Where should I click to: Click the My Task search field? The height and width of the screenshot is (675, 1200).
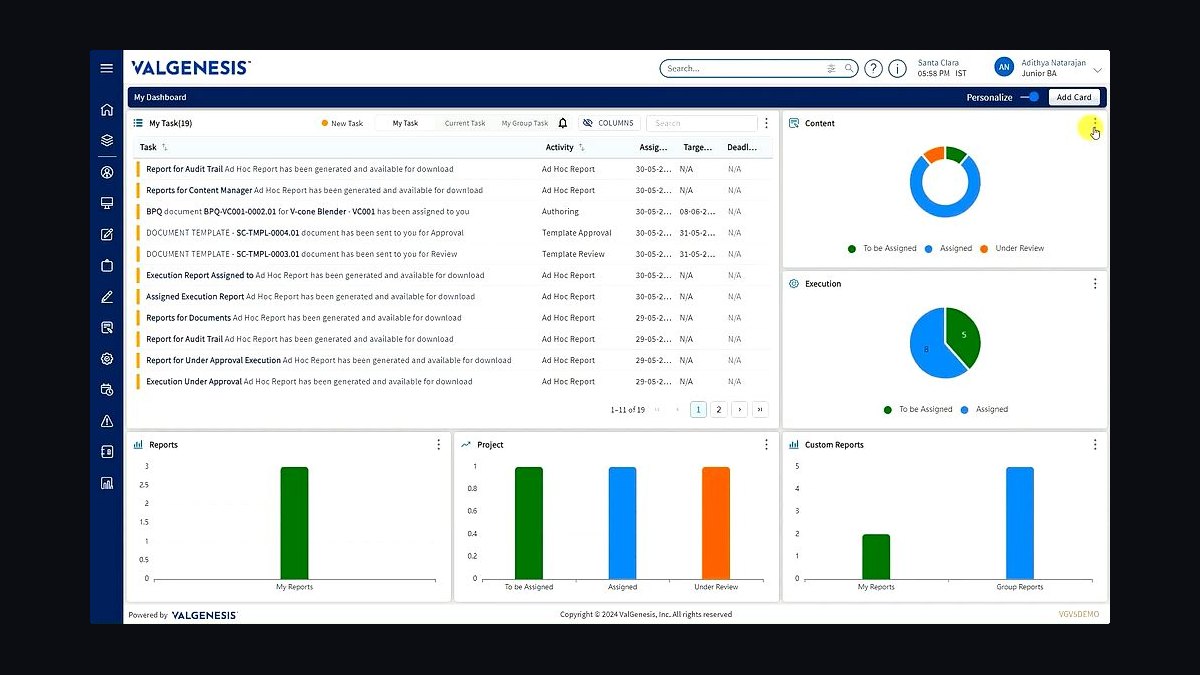701,123
